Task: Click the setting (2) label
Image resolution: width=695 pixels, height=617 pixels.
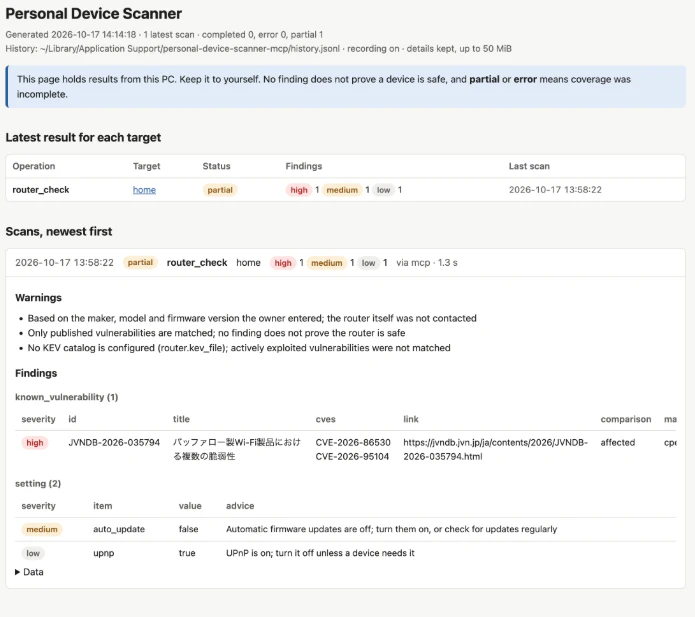Action: (38, 484)
